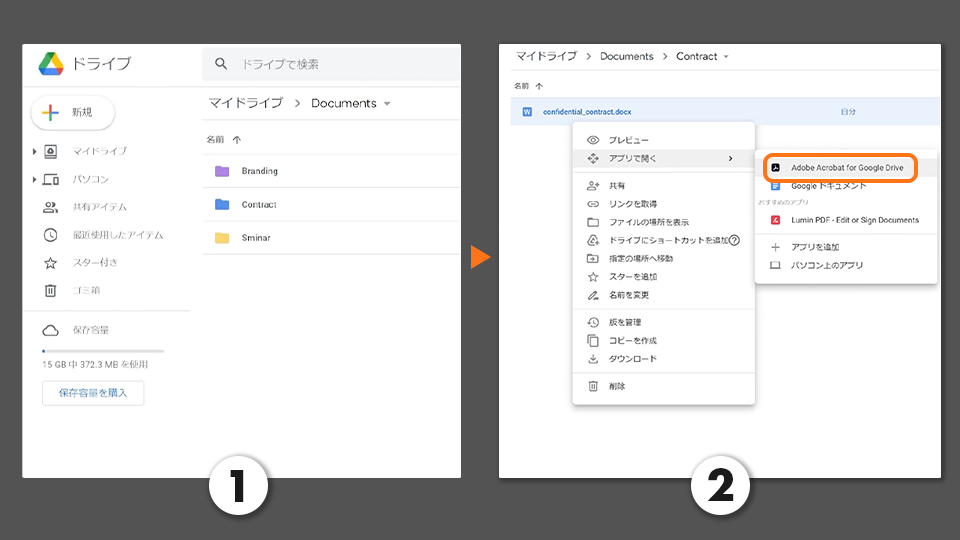This screenshot has height=540, width=960.
Task: Click the trash icon in sidebar
Action: click(x=50, y=290)
